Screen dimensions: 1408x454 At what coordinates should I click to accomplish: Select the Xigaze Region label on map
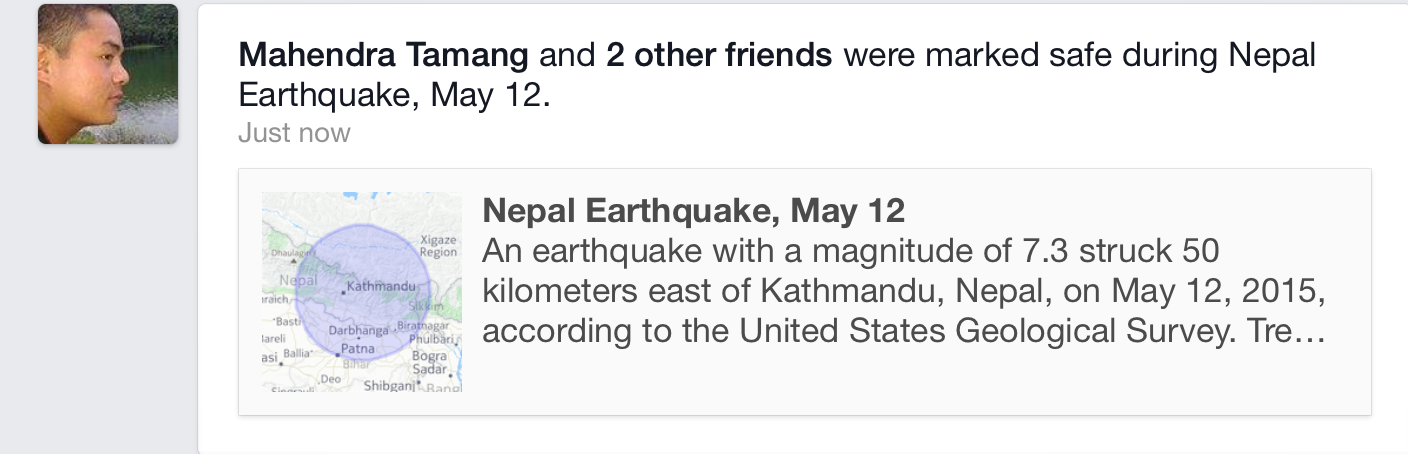pyautogui.click(x=438, y=246)
